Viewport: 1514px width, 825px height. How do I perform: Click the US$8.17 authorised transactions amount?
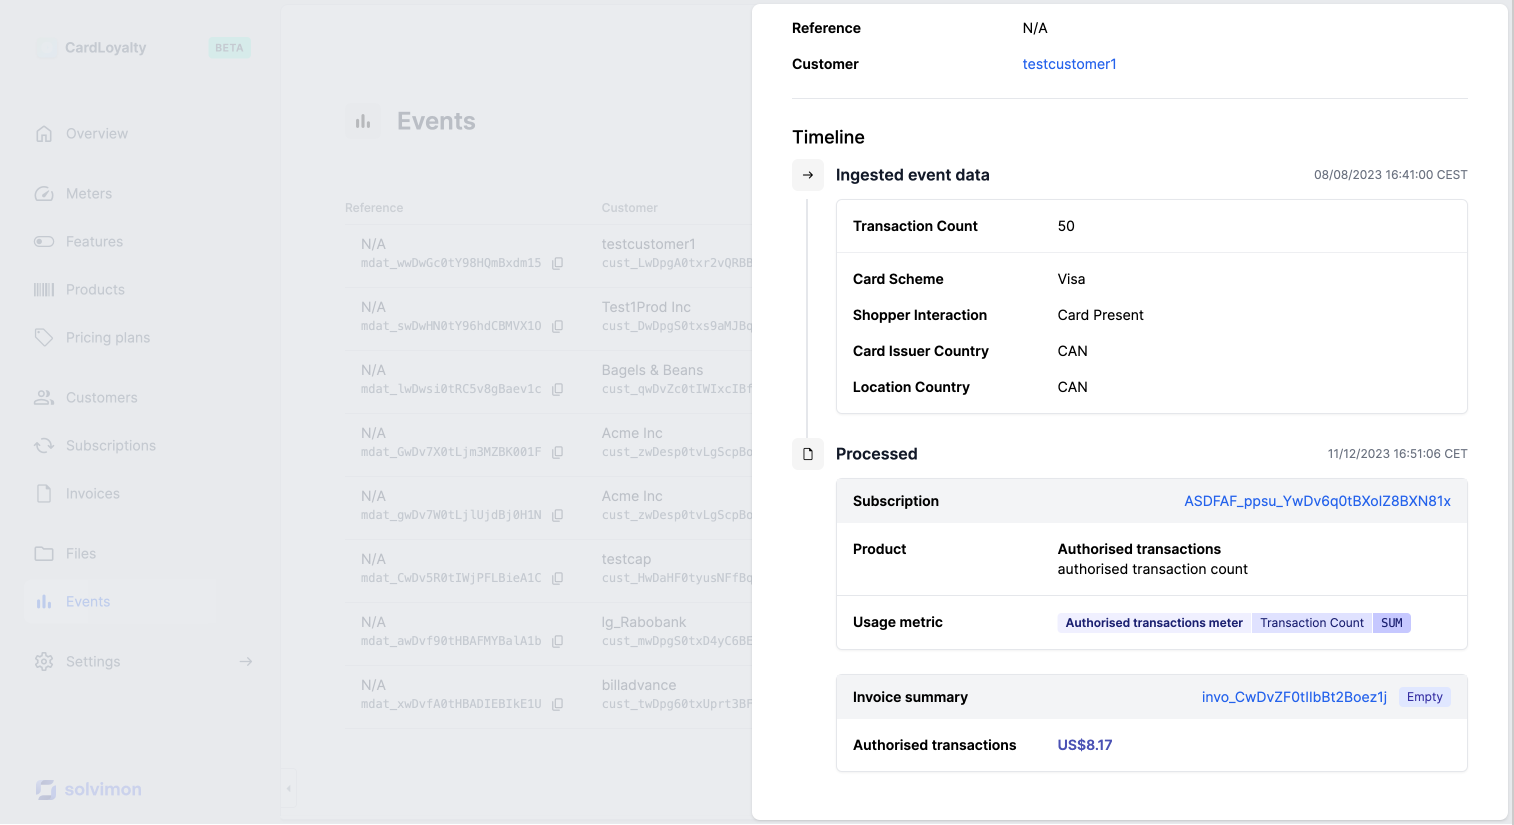1084,745
